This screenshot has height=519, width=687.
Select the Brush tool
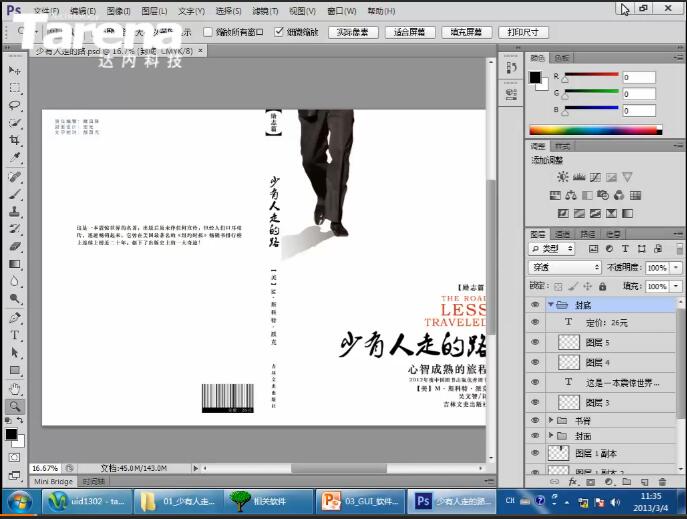(x=14, y=194)
